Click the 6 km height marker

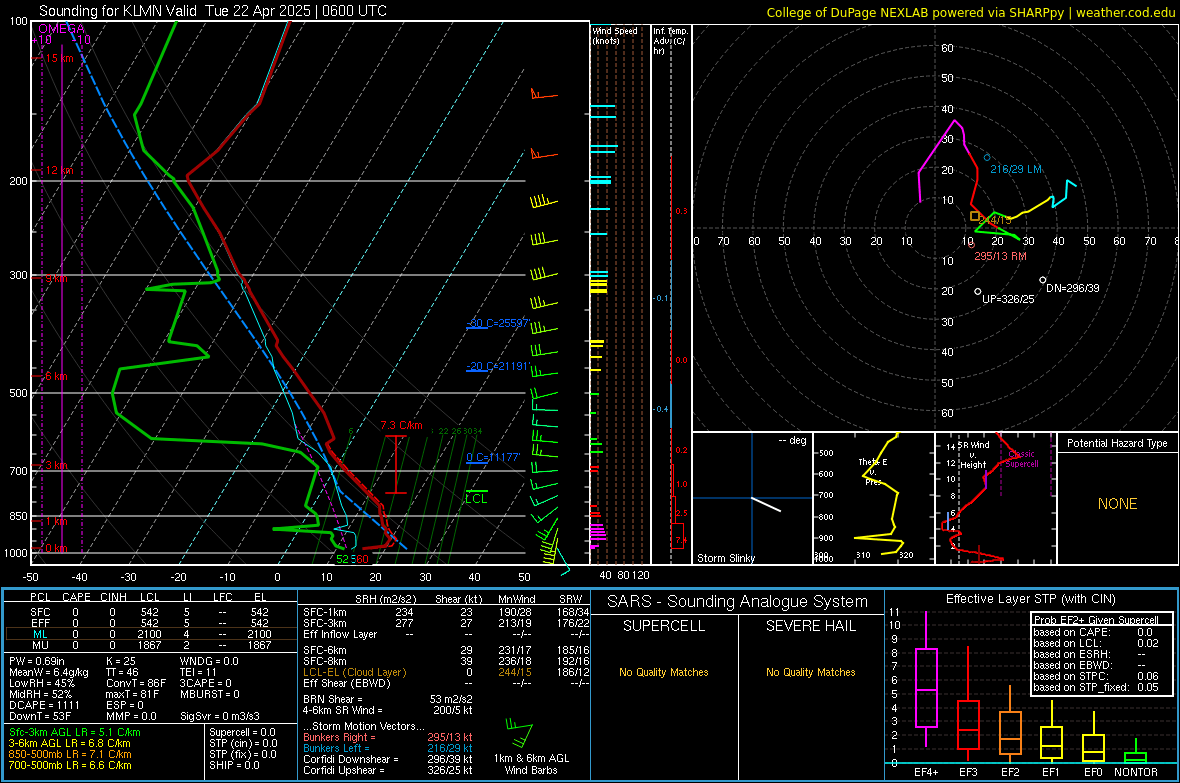(56, 376)
